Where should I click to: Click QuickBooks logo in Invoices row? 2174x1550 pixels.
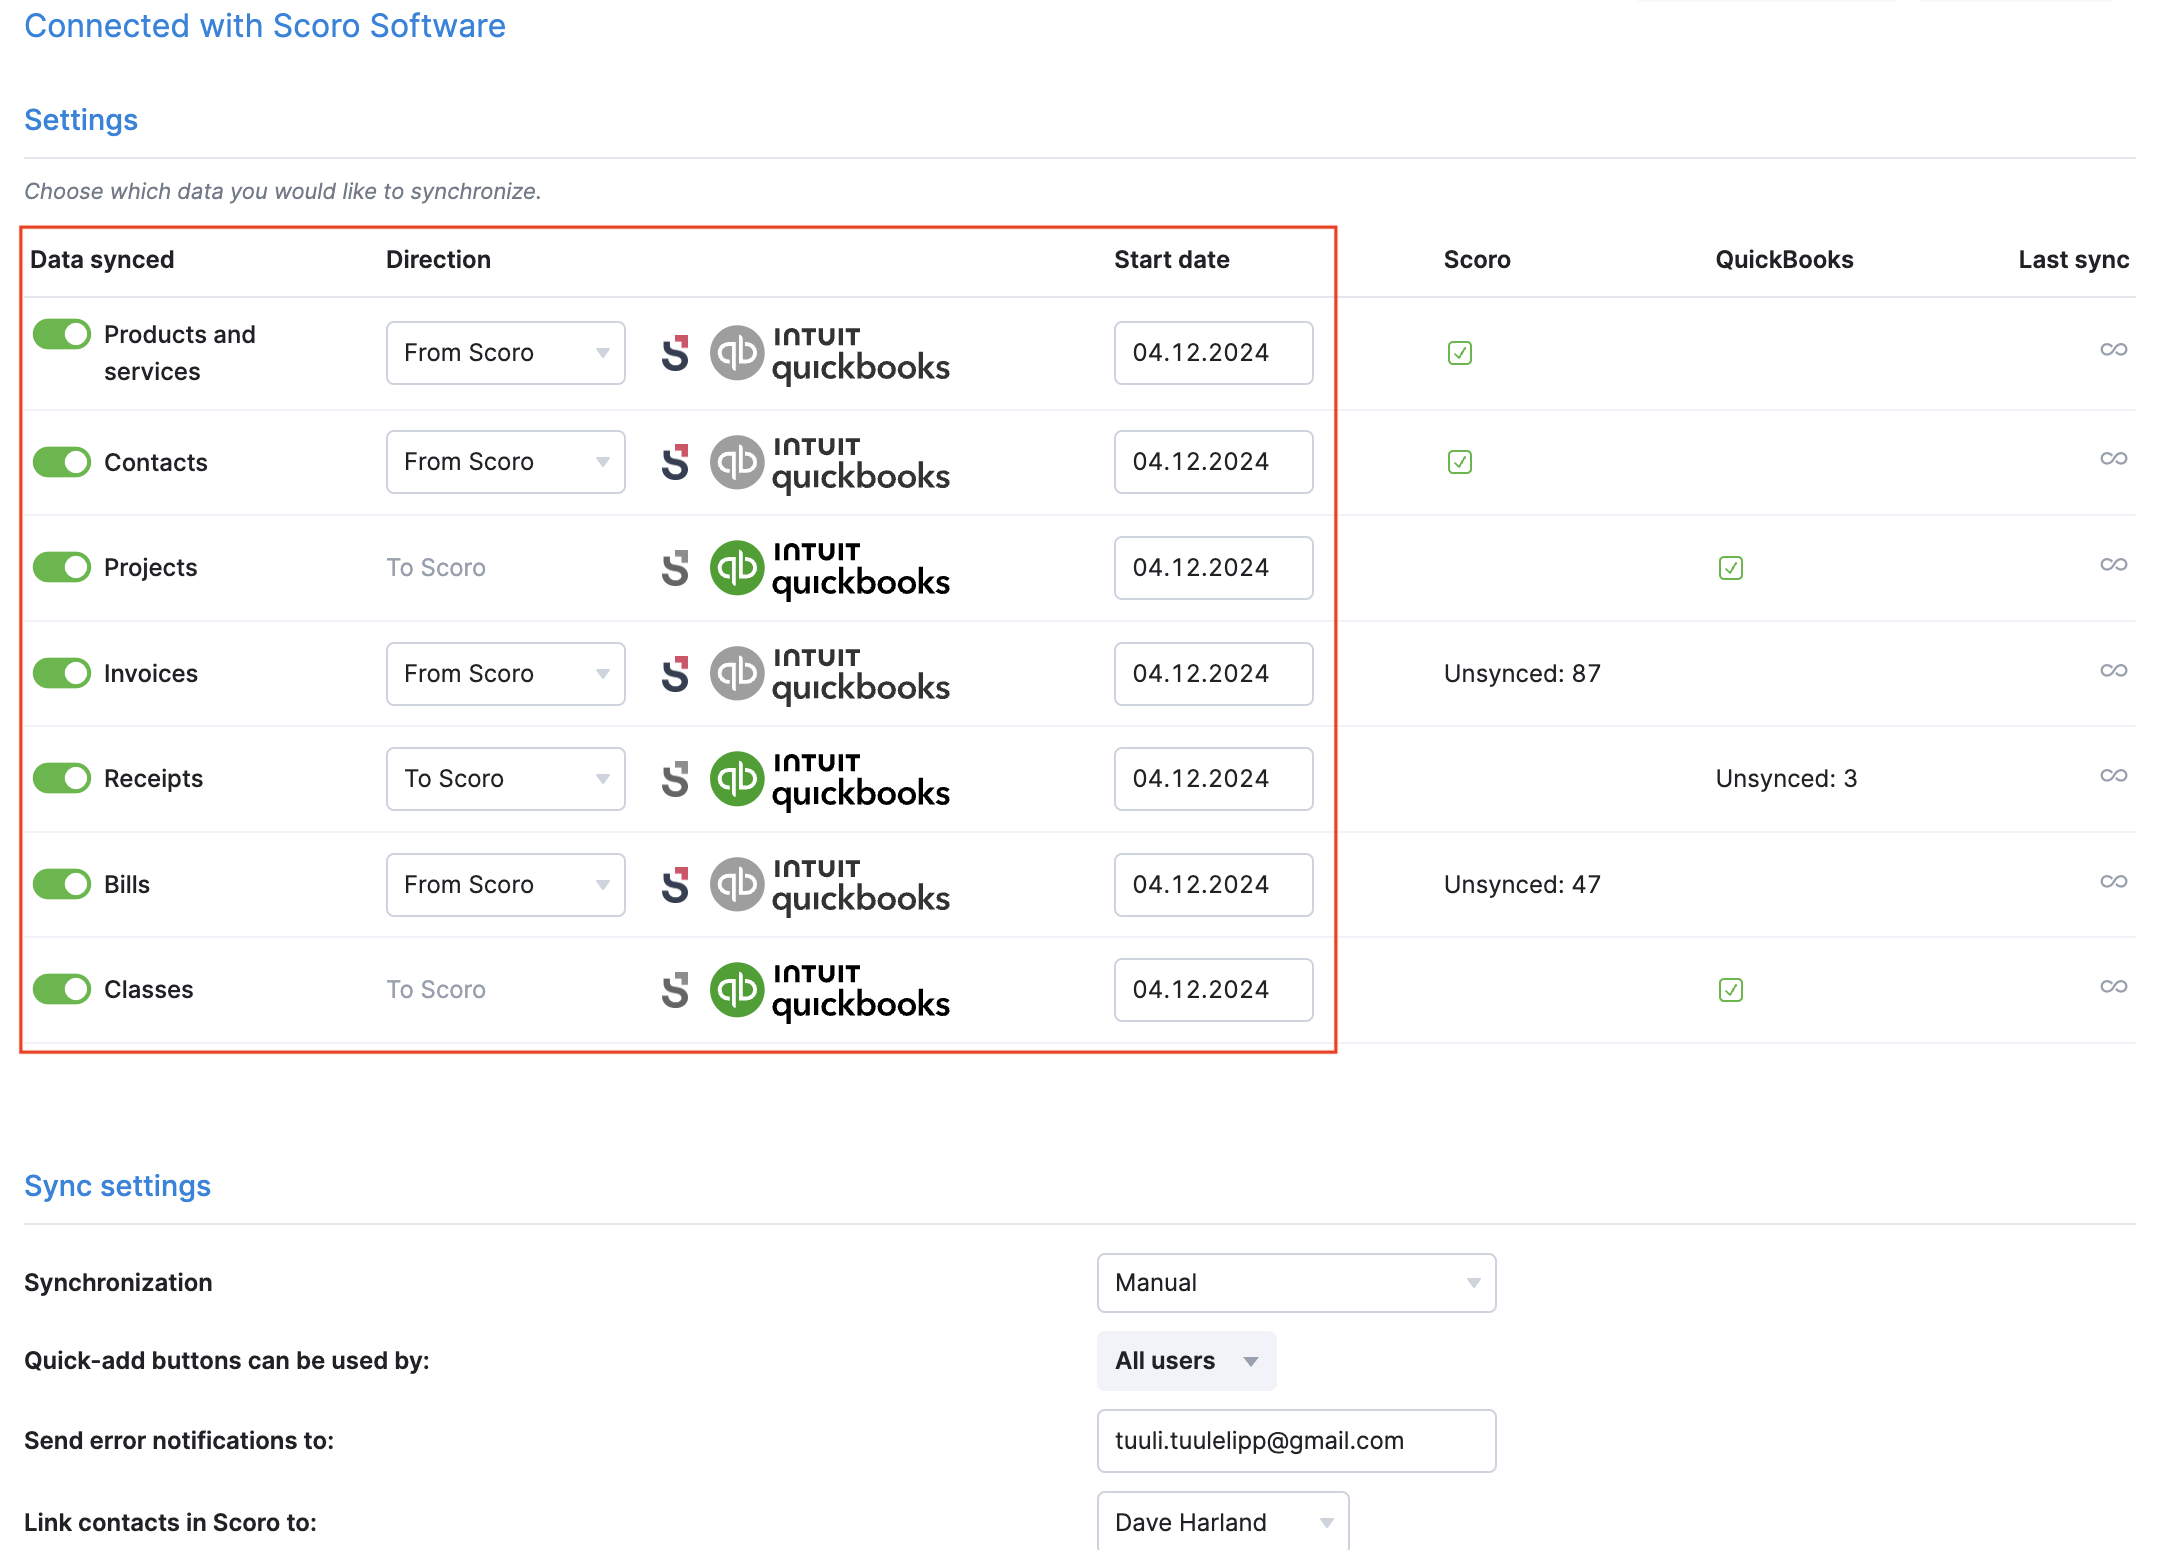point(830,675)
